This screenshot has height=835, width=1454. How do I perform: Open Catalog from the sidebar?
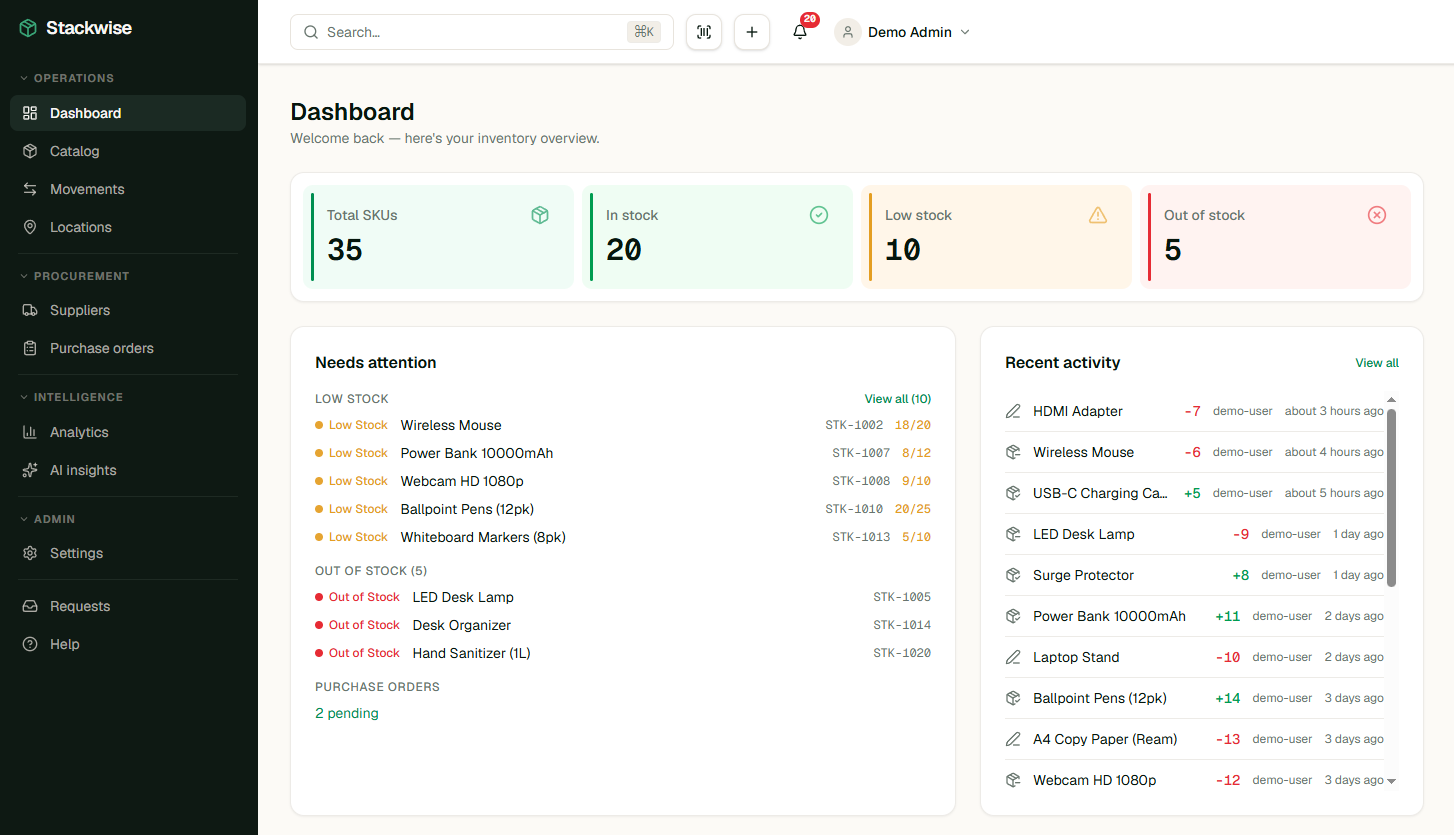74,151
